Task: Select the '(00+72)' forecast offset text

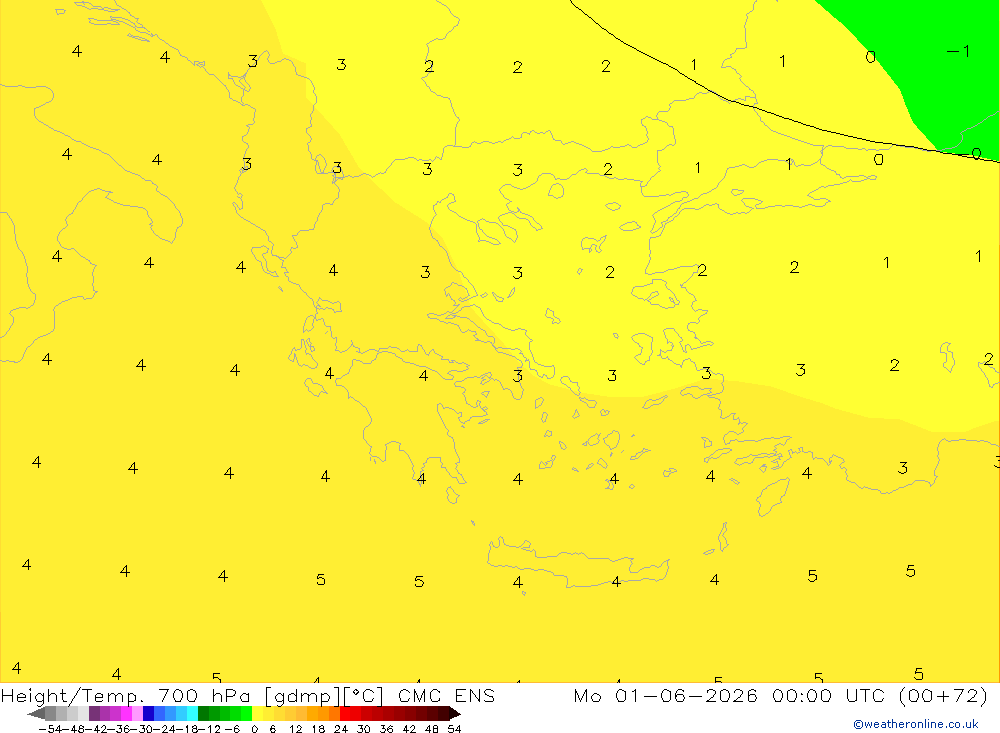Action: (x=943, y=695)
